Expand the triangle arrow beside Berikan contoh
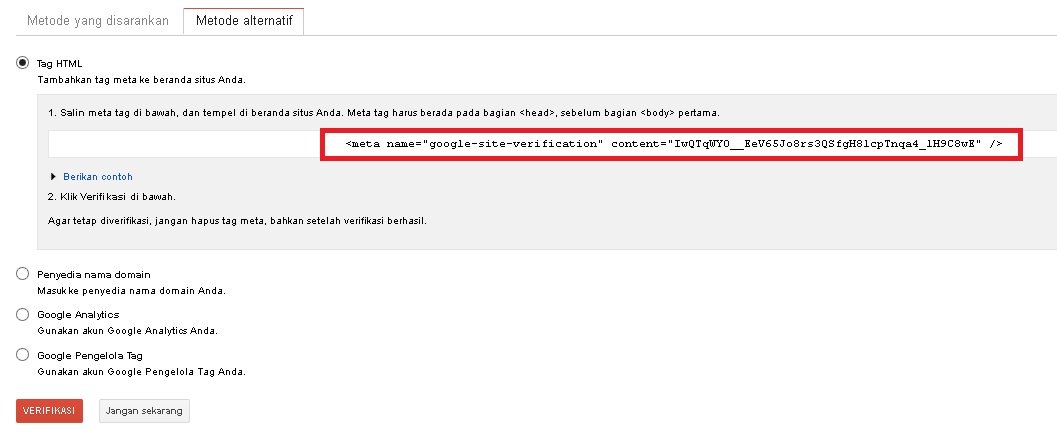 [53, 176]
